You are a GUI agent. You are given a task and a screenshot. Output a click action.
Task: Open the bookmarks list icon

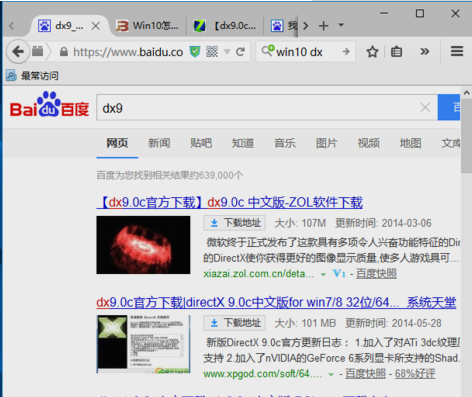[x=396, y=52]
